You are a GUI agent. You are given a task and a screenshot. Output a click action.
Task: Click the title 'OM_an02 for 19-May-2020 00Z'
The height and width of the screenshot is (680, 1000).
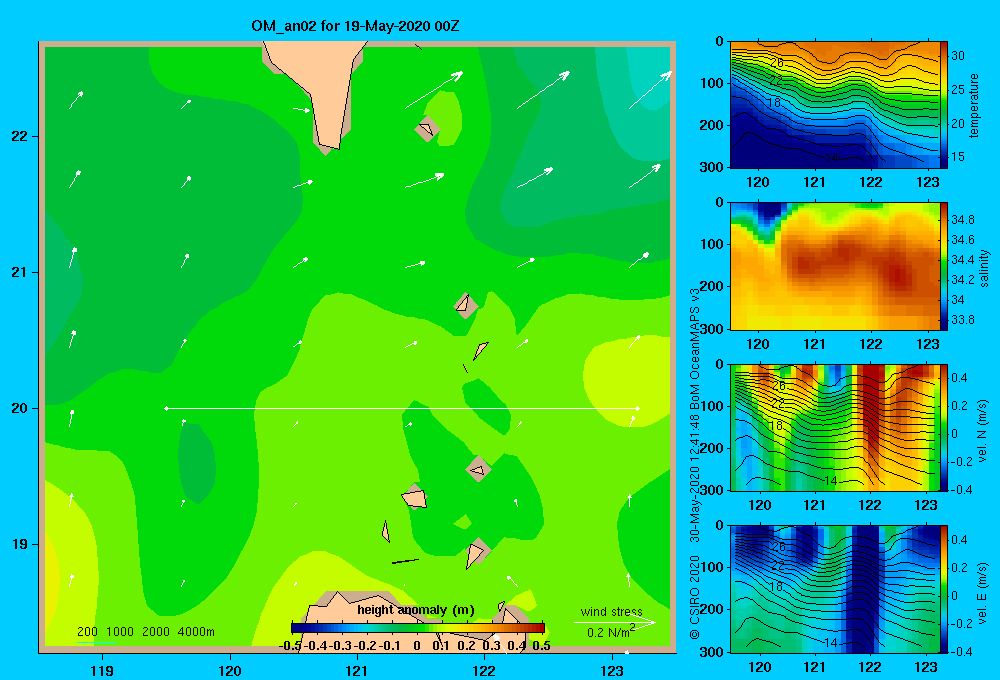coord(355,26)
